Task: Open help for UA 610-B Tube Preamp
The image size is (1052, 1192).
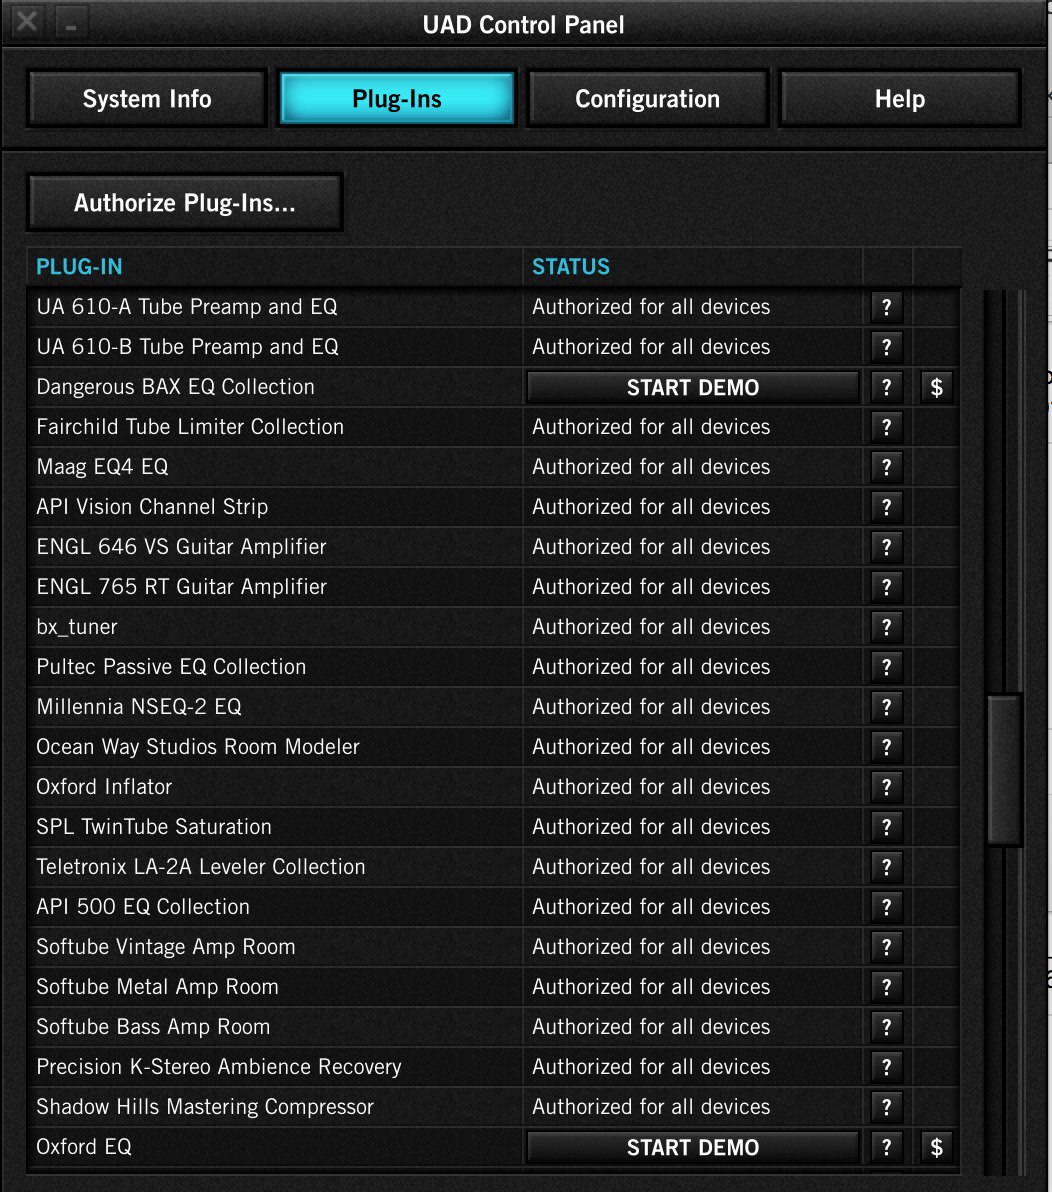Action: 886,347
